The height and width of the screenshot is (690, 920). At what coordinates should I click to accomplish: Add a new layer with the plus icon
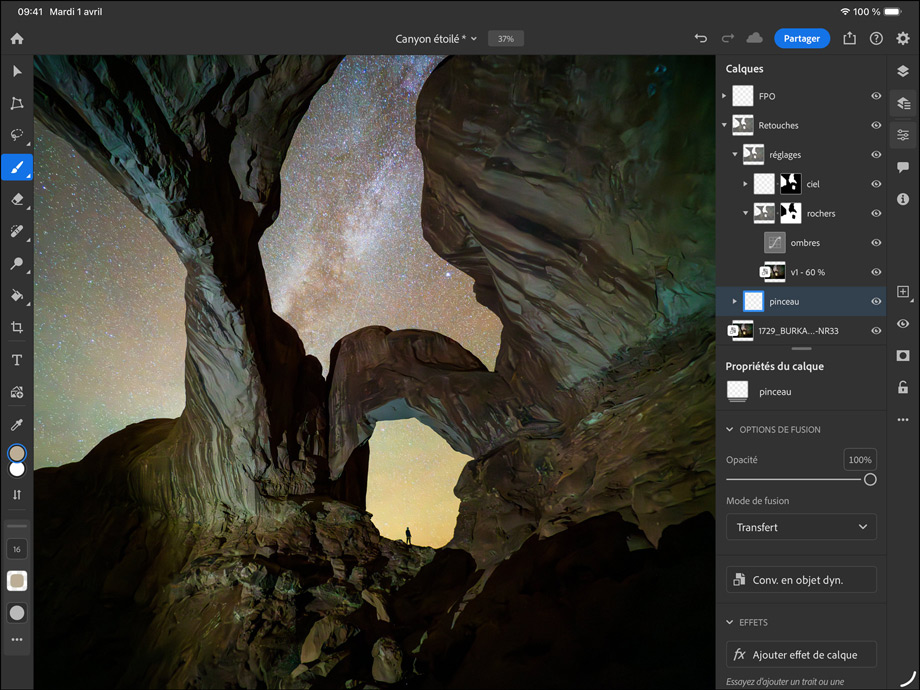[903, 291]
